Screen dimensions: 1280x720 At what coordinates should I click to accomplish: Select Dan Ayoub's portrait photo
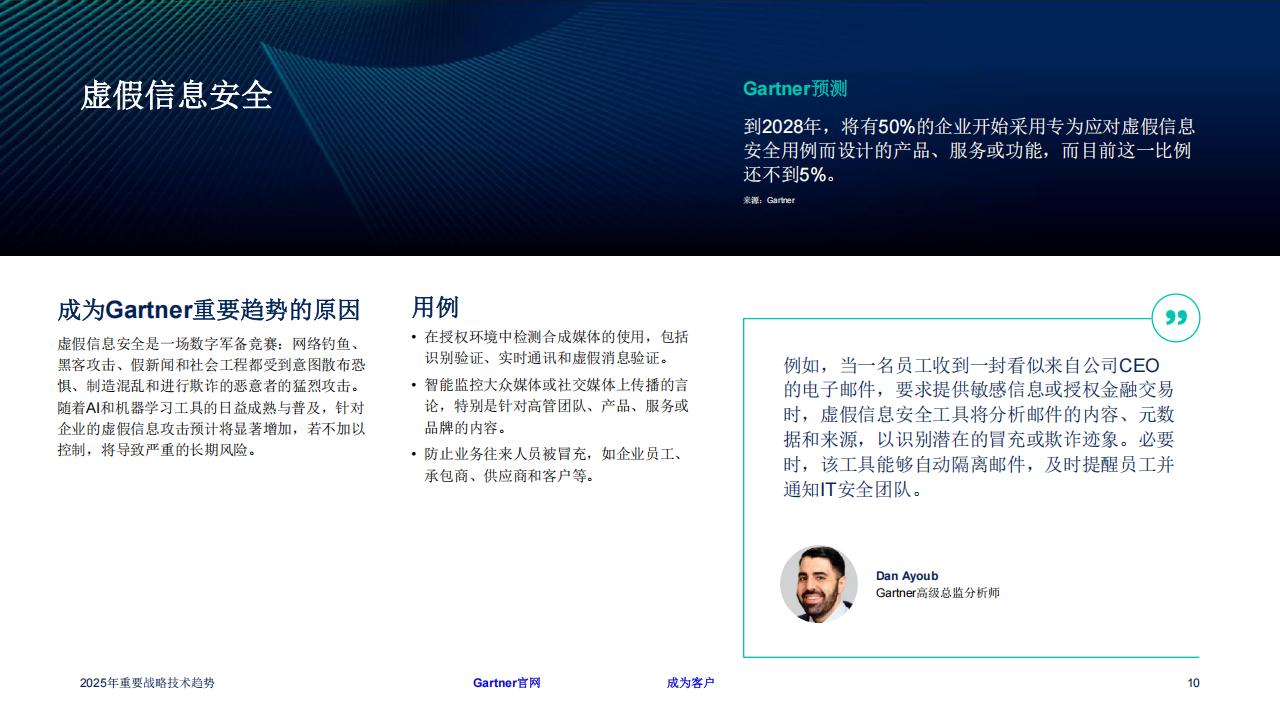tap(819, 584)
